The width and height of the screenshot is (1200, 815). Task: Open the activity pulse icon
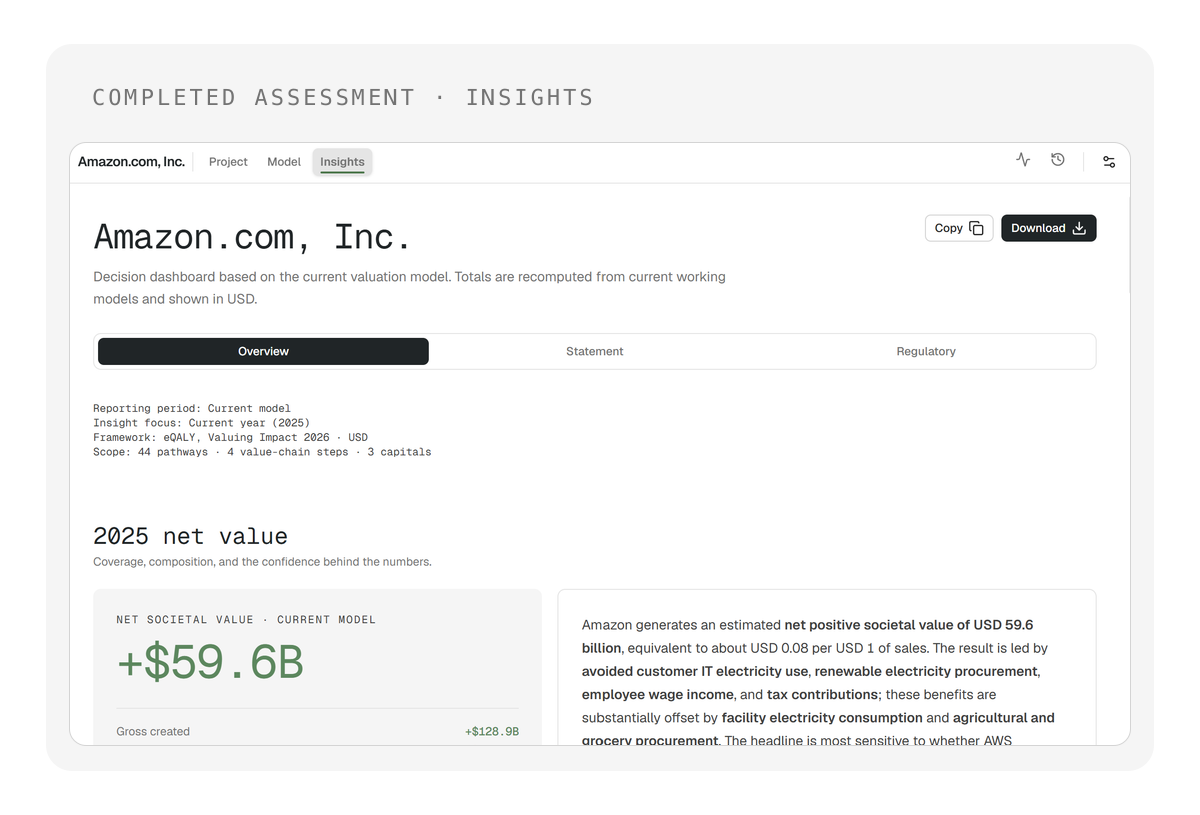pos(1023,160)
